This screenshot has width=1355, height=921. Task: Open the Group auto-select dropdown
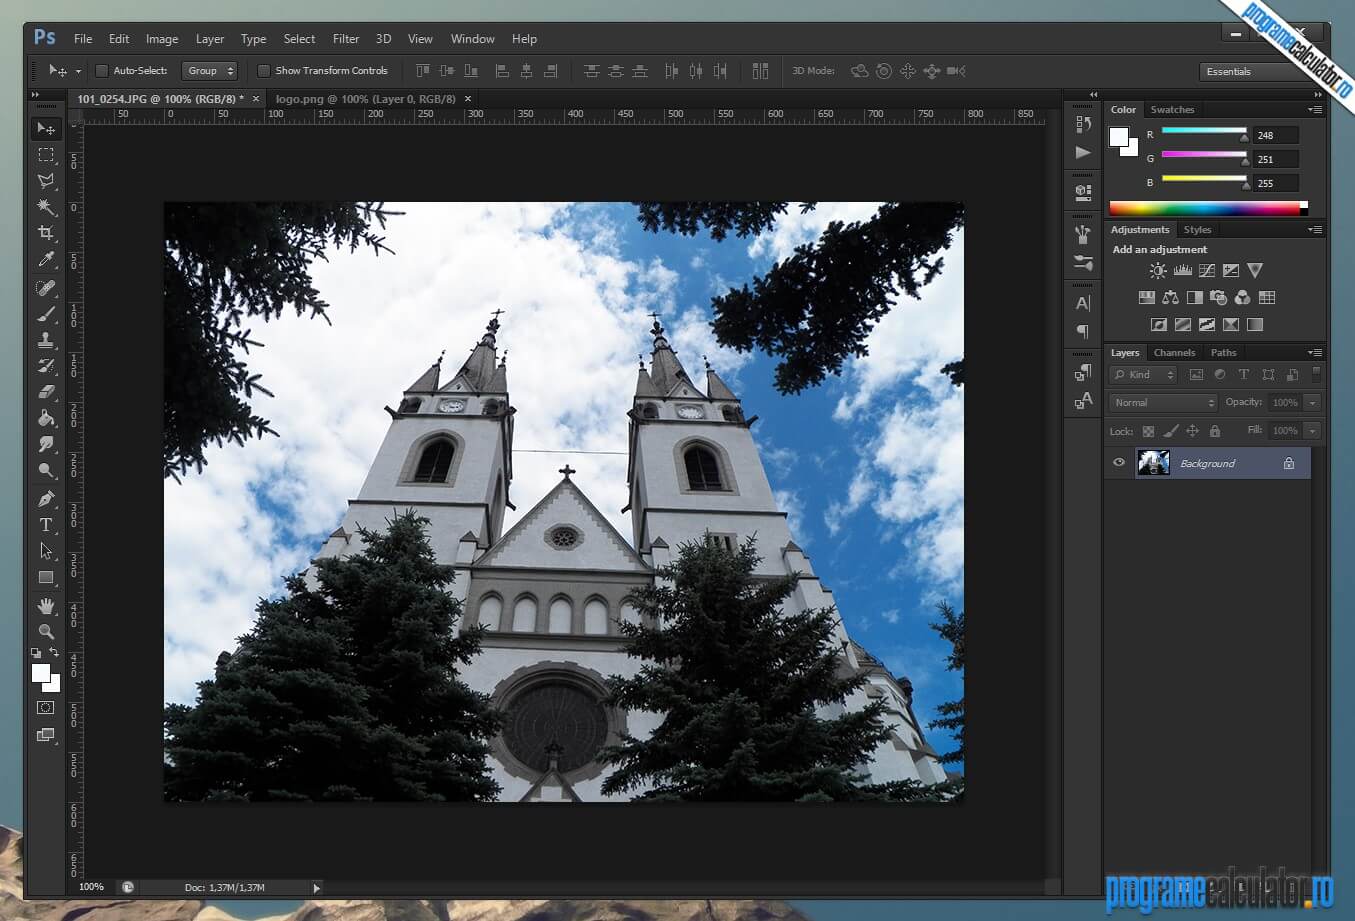point(210,71)
